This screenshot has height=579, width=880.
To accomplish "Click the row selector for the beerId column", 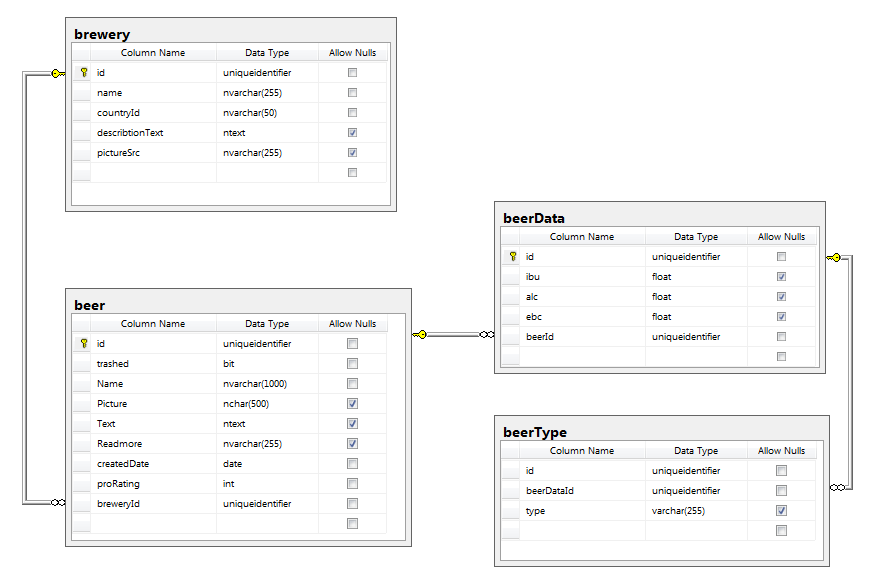I will click(511, 336).
